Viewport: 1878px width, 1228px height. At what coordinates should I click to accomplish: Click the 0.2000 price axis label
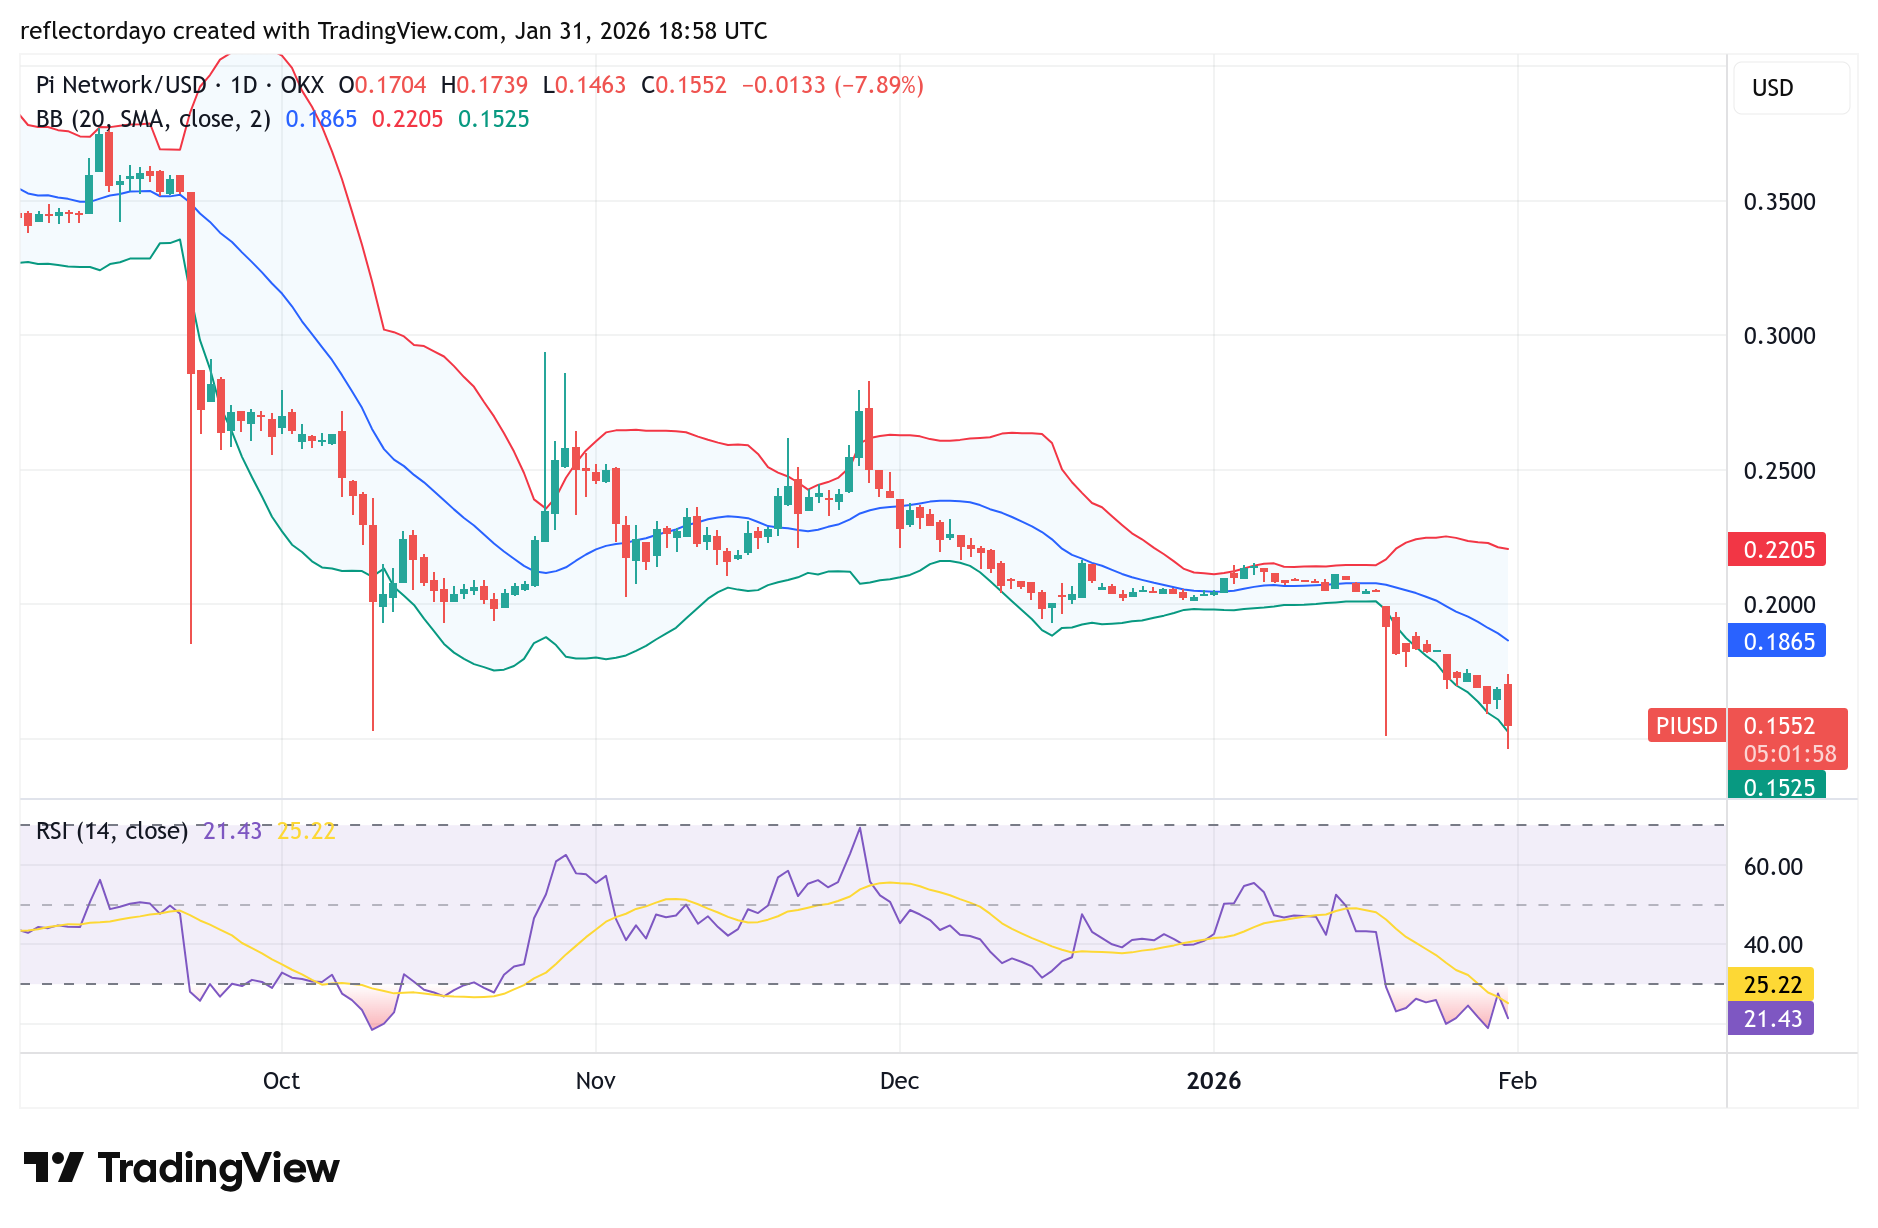click(1779, 605)
